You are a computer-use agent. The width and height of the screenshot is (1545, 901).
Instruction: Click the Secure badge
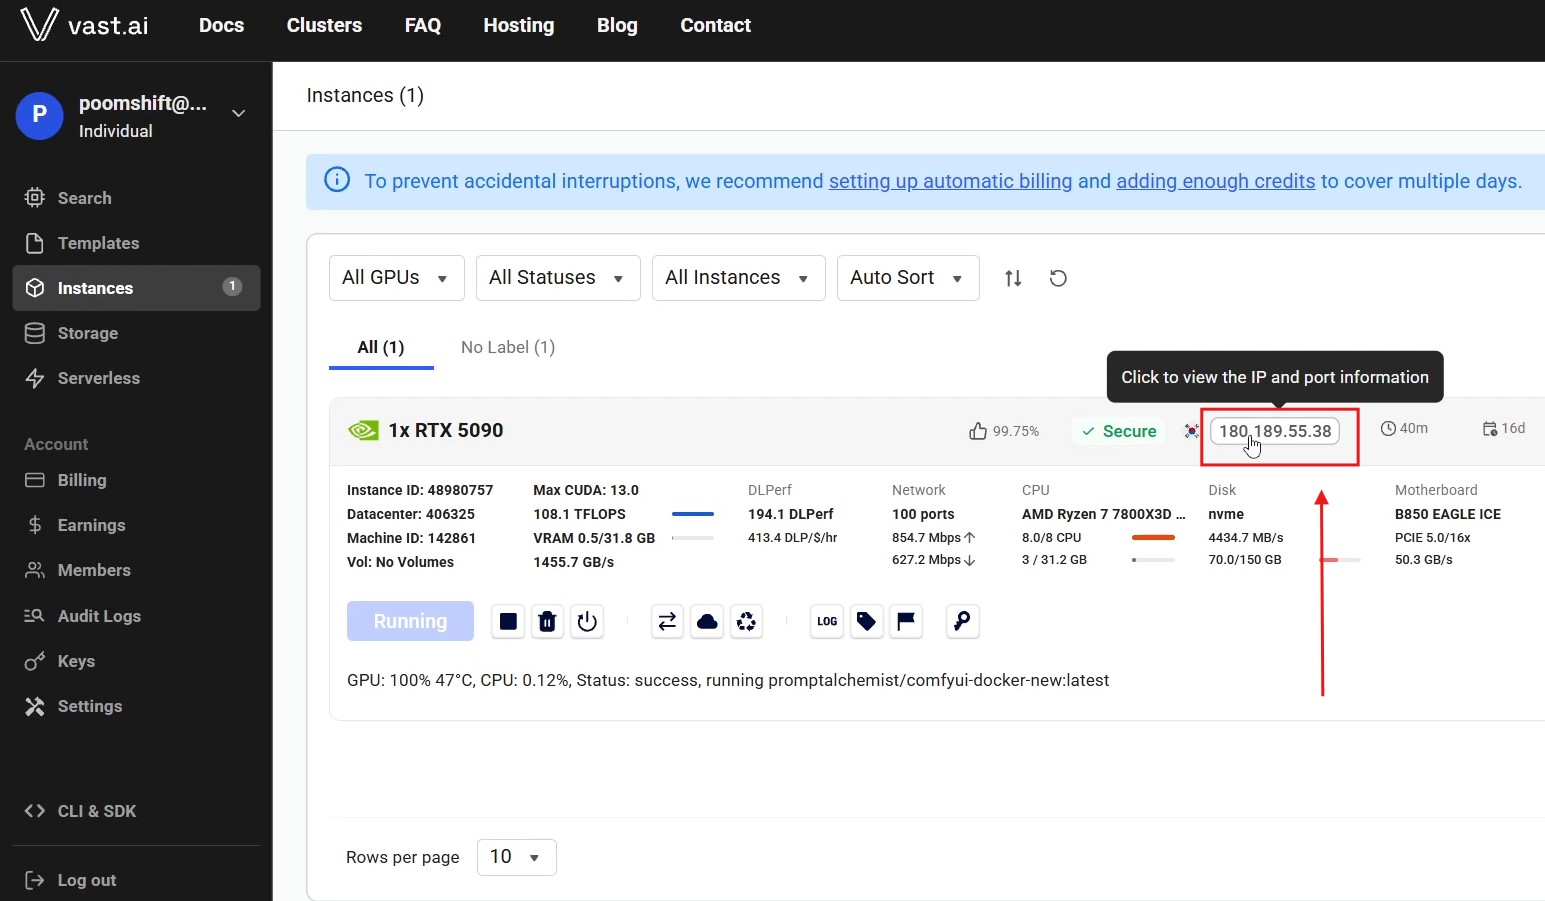click(1119, 431)
